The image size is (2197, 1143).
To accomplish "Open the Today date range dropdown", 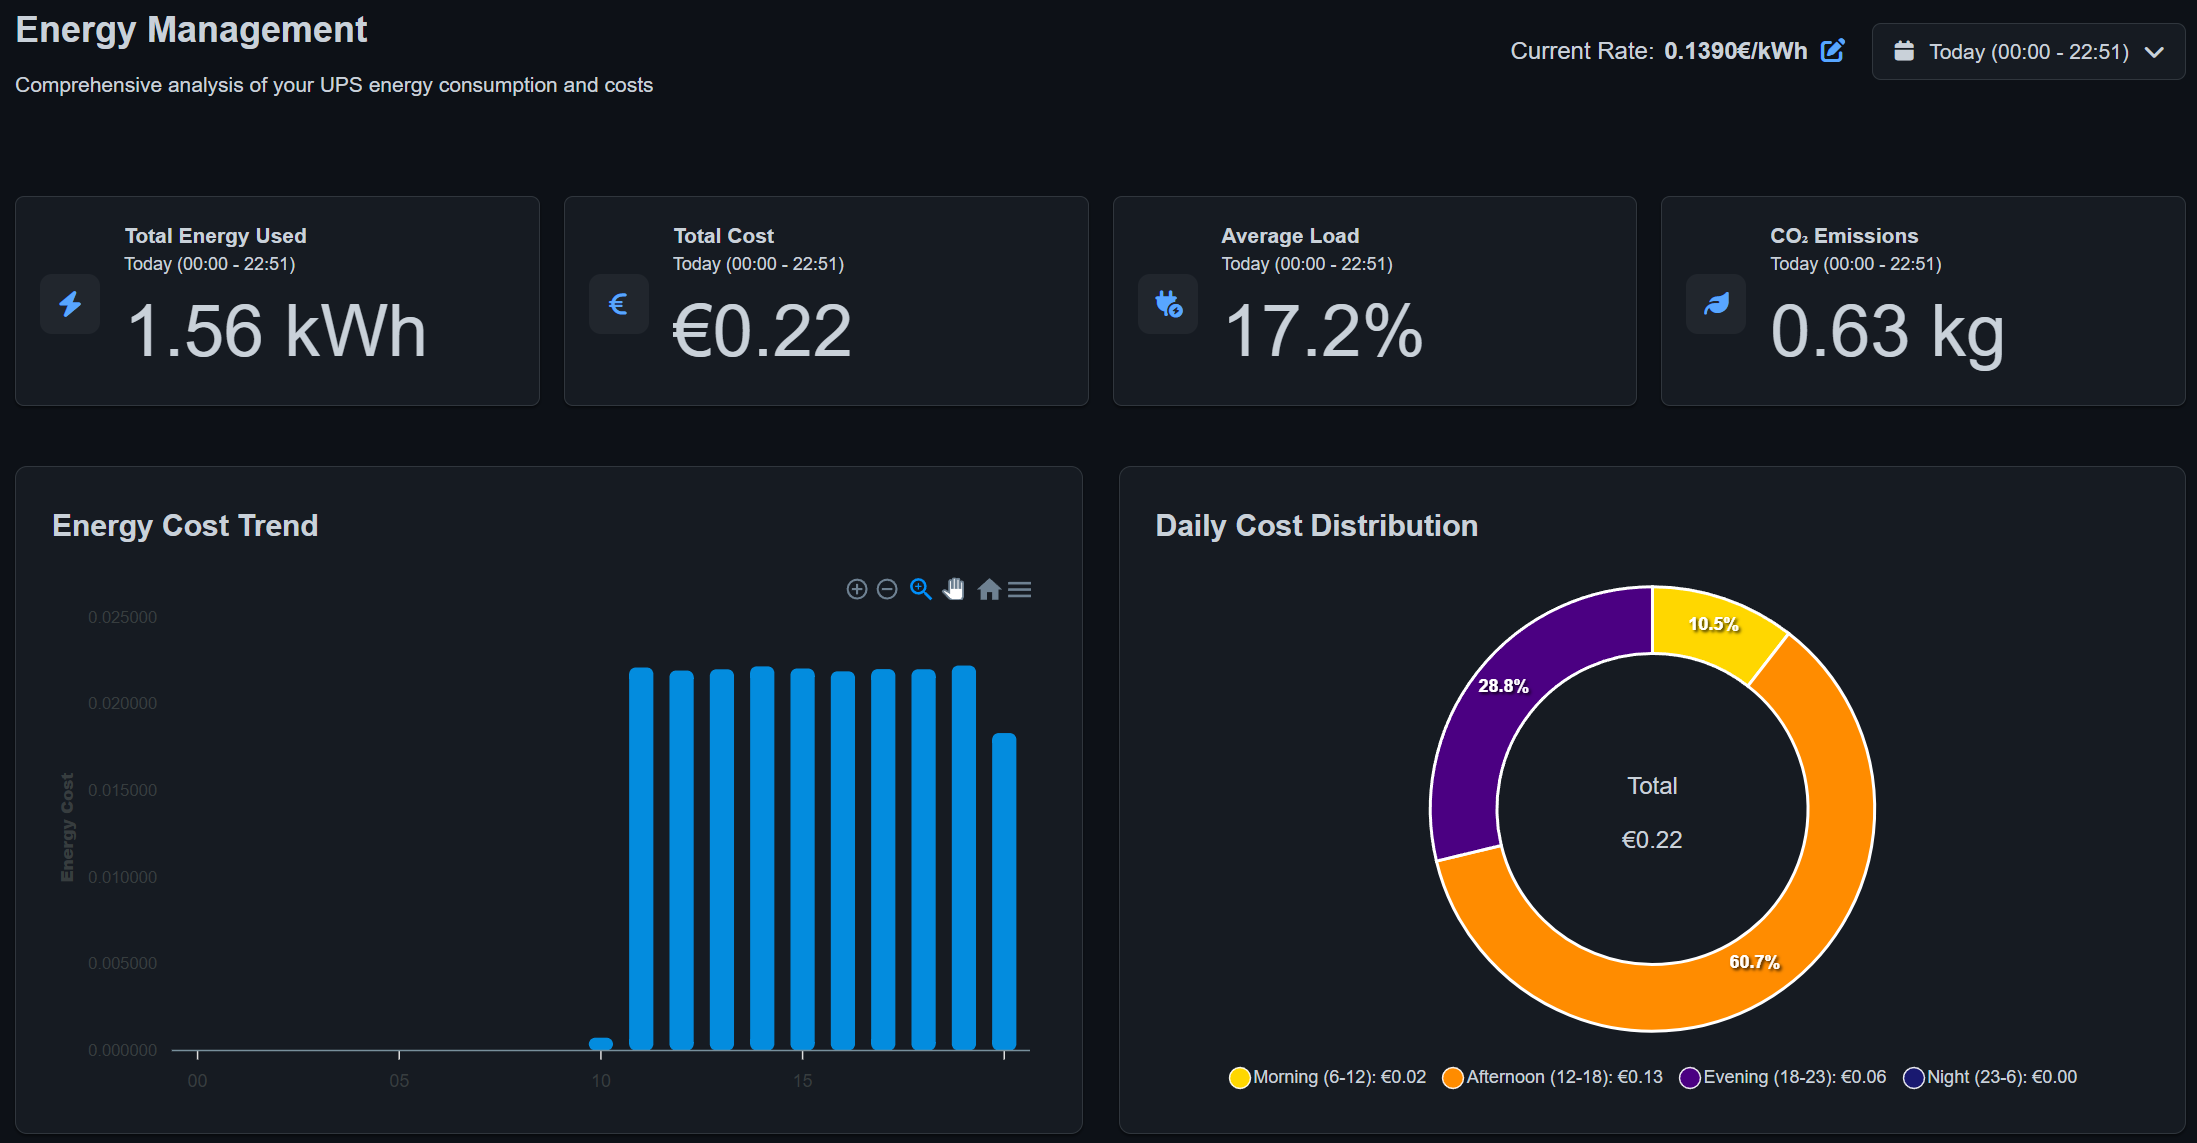I will coord(2028,52).
